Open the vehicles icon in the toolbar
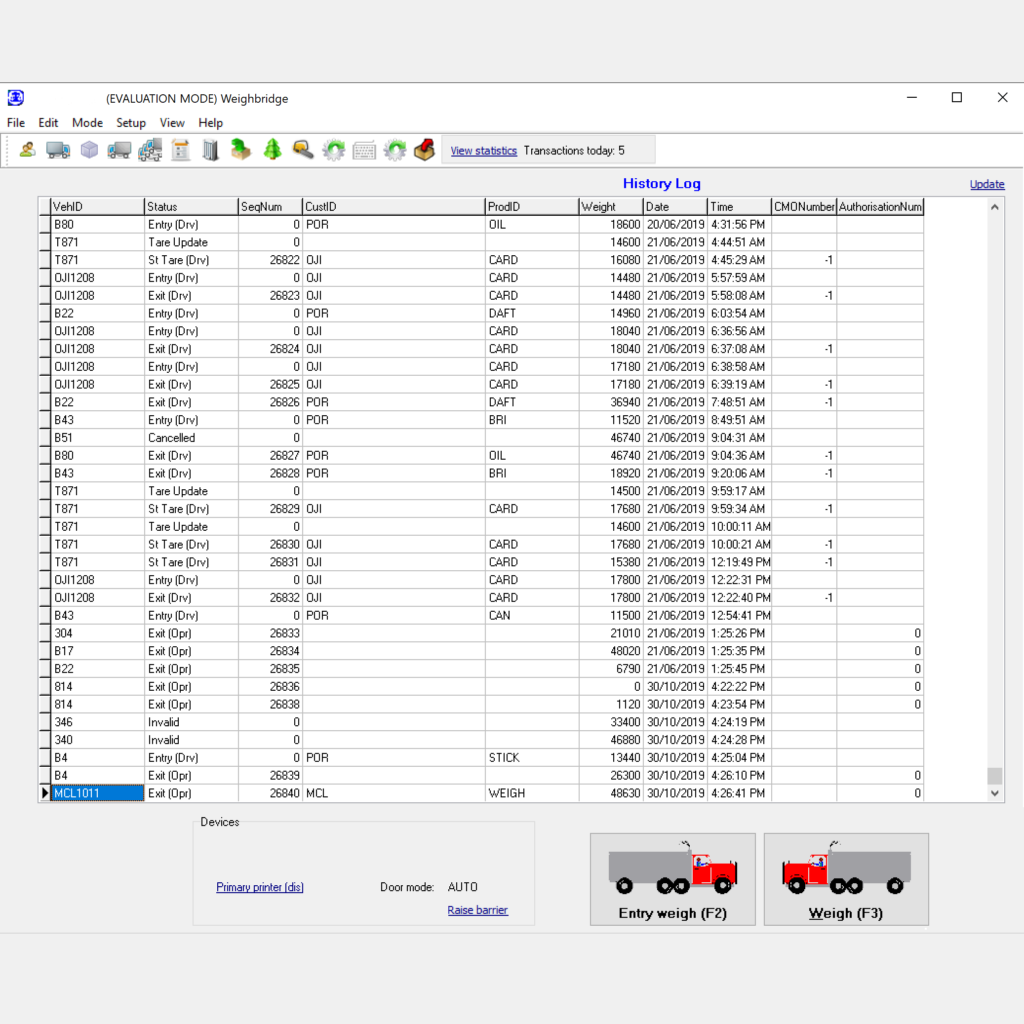Screen dimensions: 1024x1024 point(57,149)
